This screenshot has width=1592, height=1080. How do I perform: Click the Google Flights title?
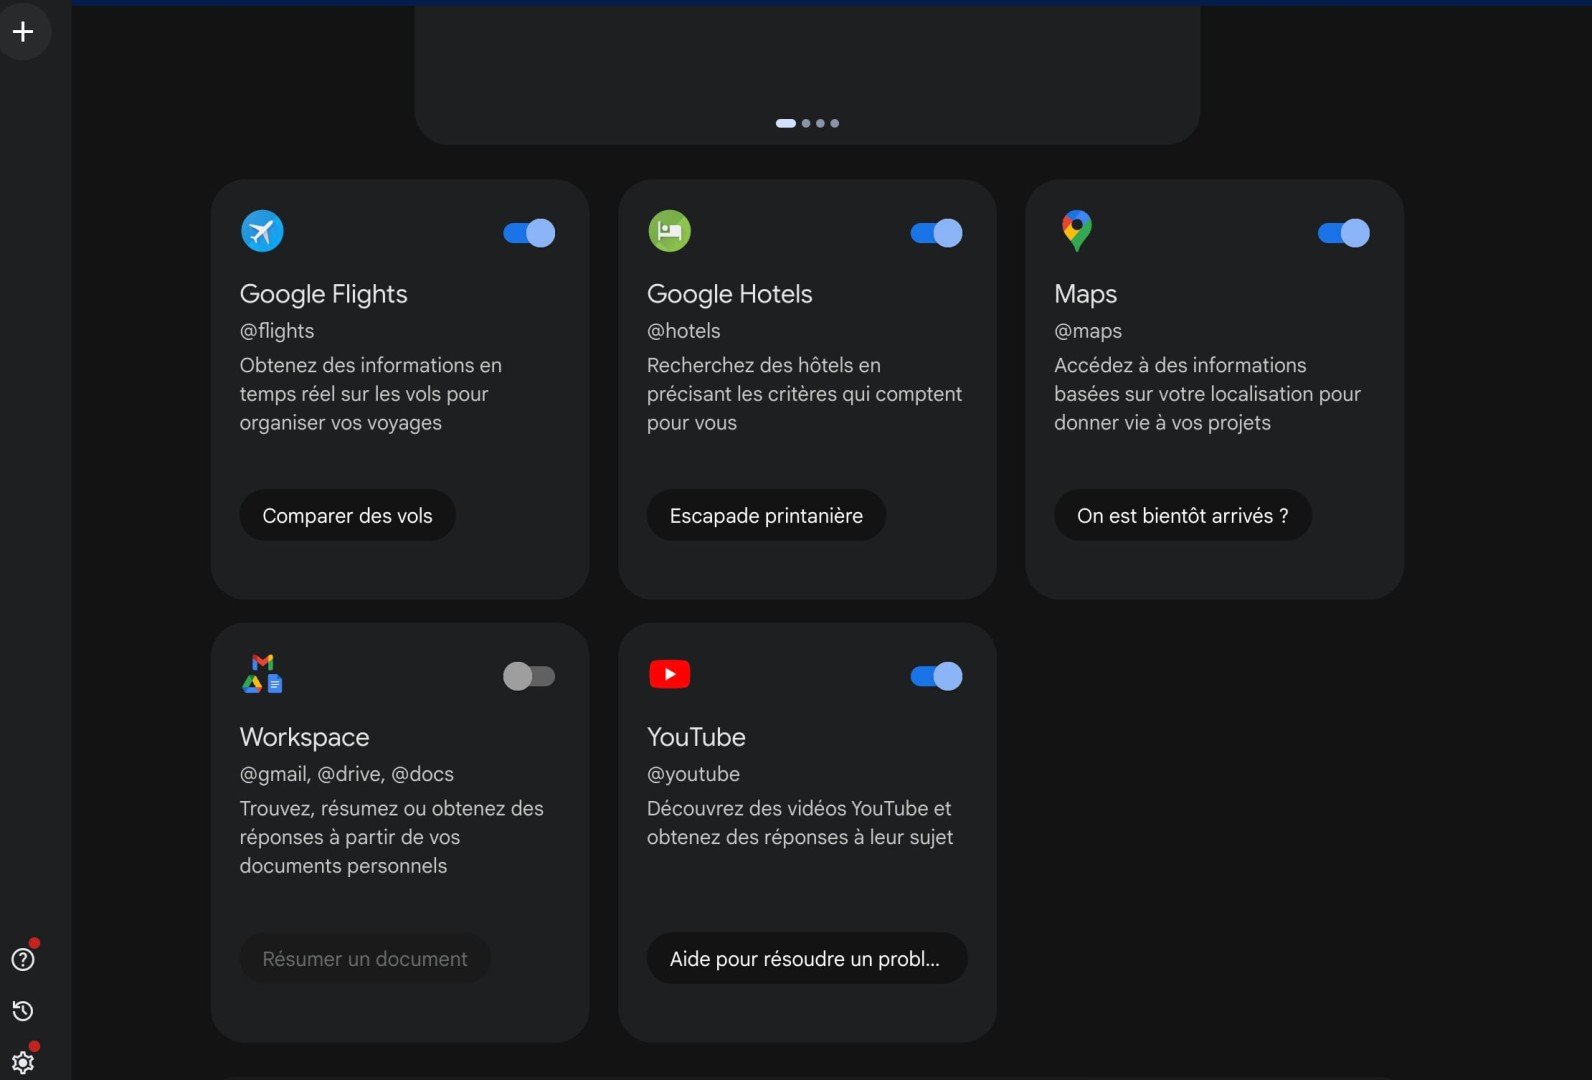tap(323, 294)
